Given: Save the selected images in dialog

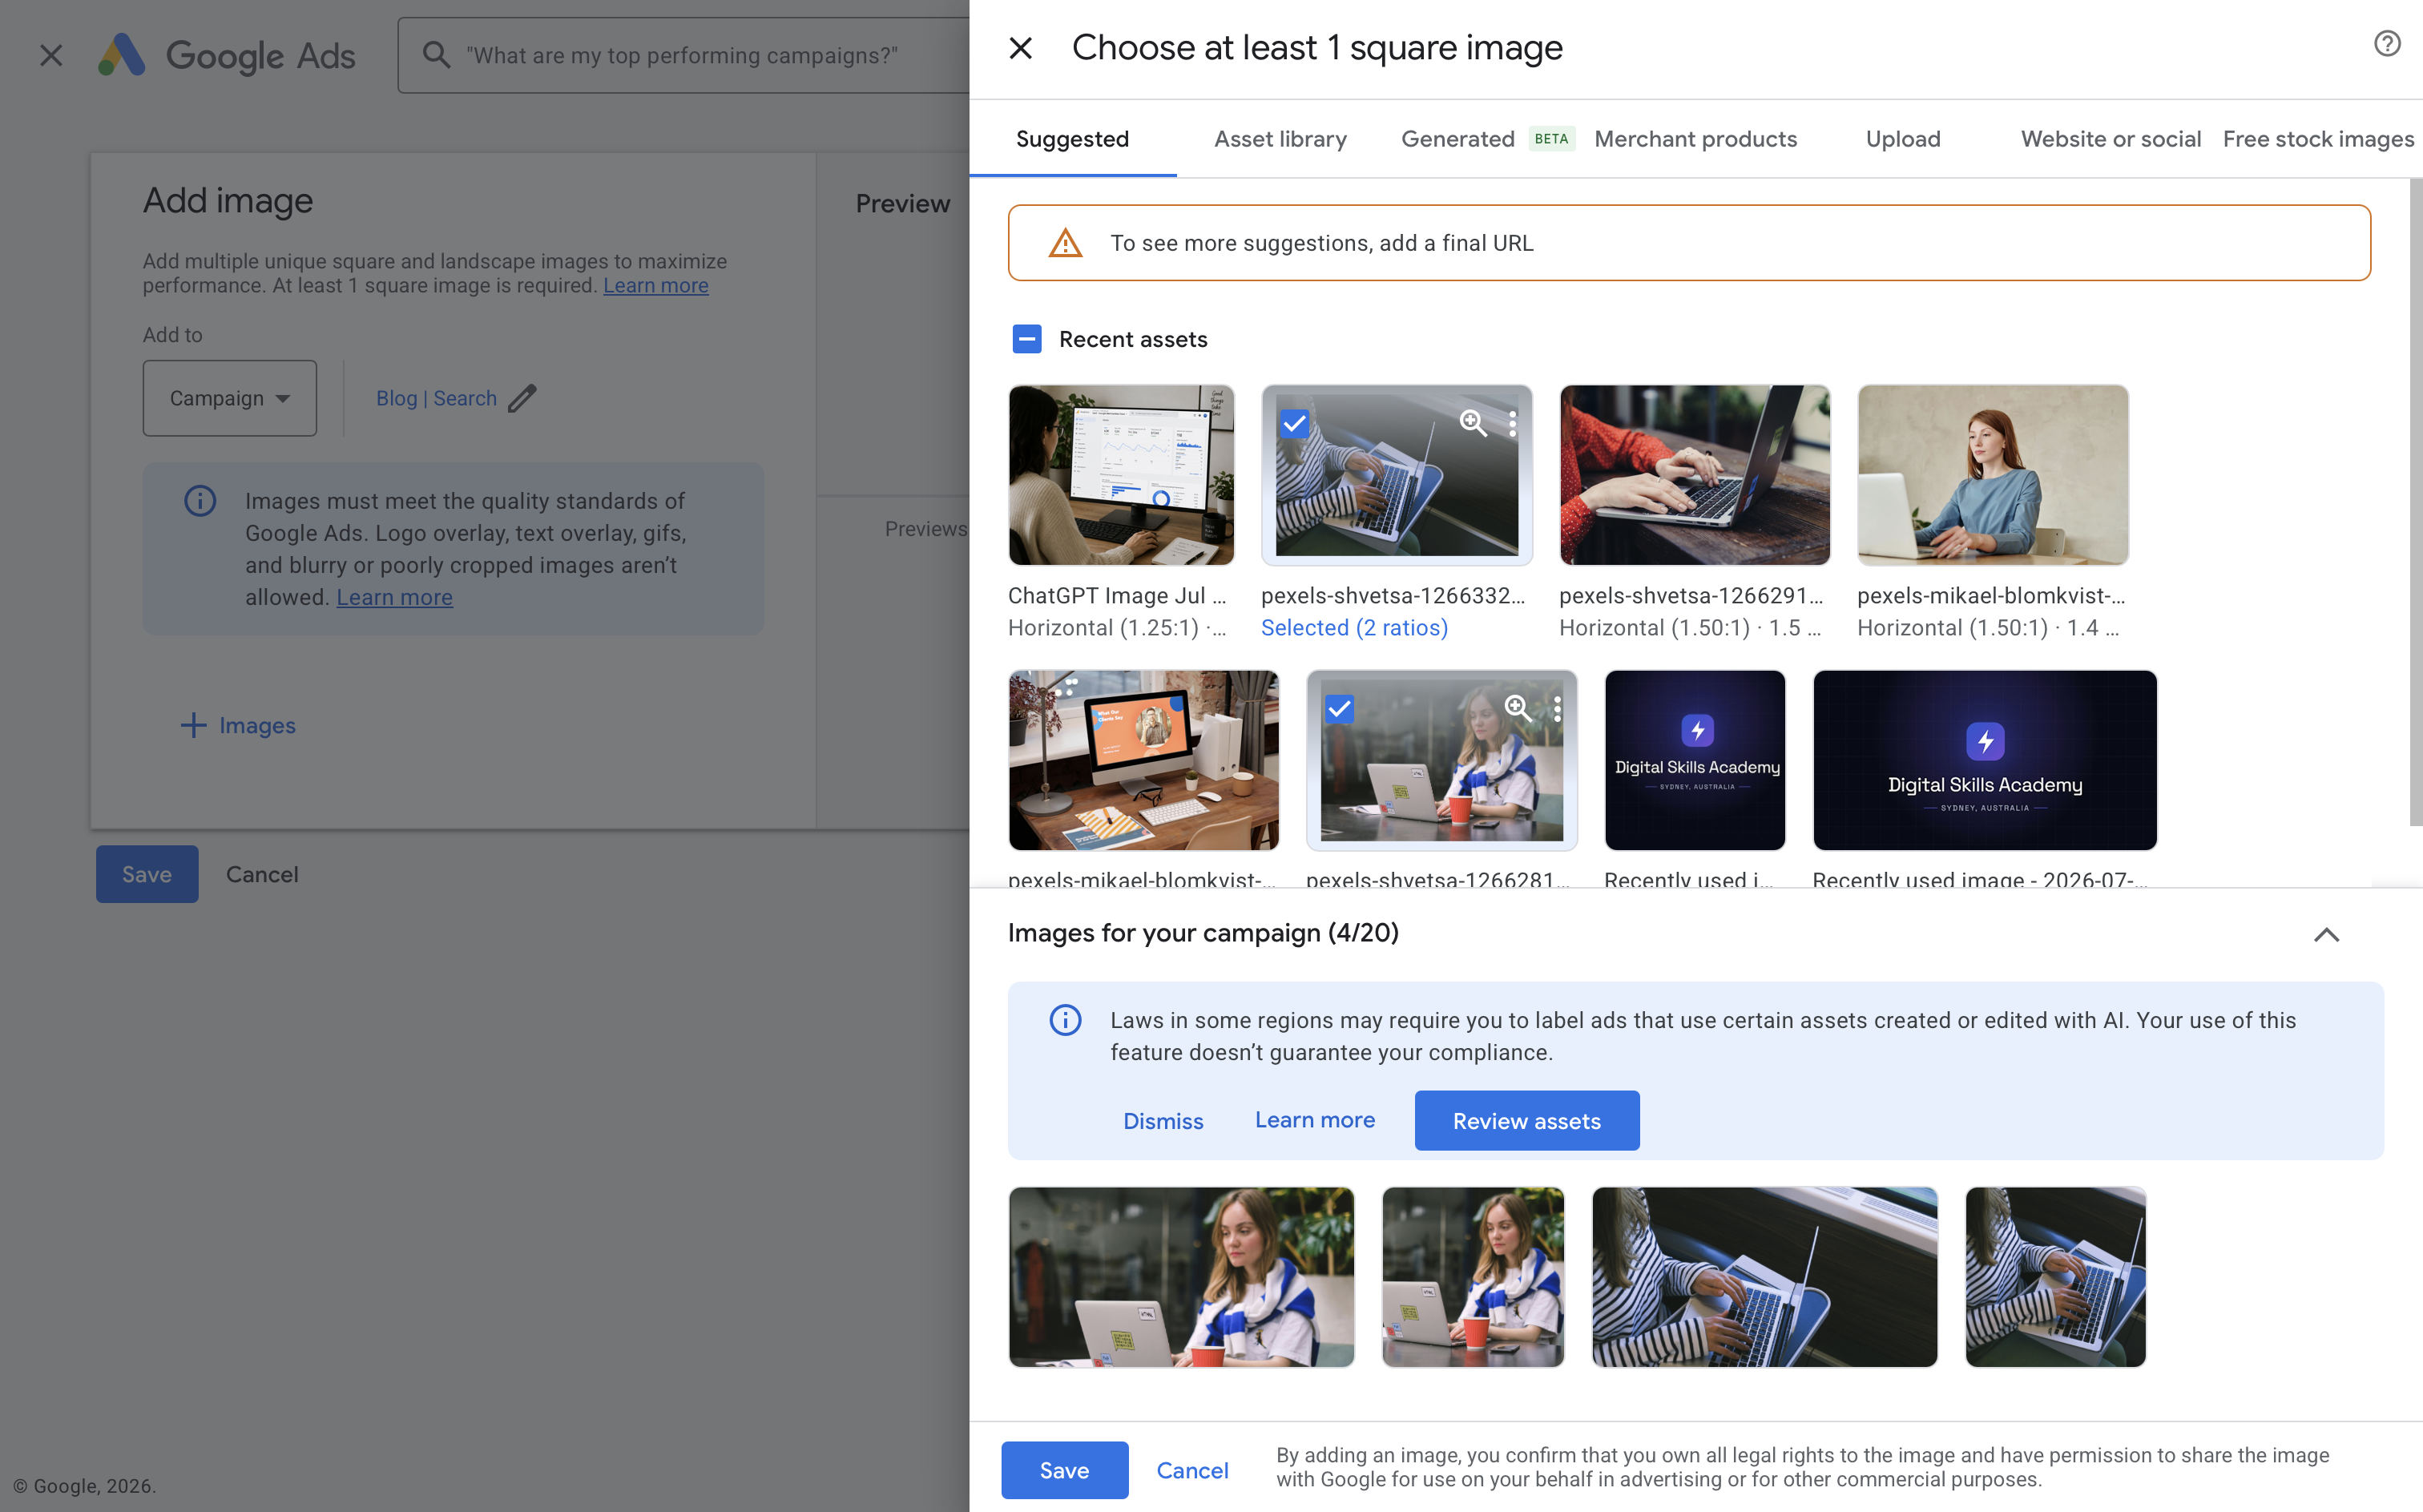Looking at the screenshot, I should pyautogui.click(x=1064, y=1470).
